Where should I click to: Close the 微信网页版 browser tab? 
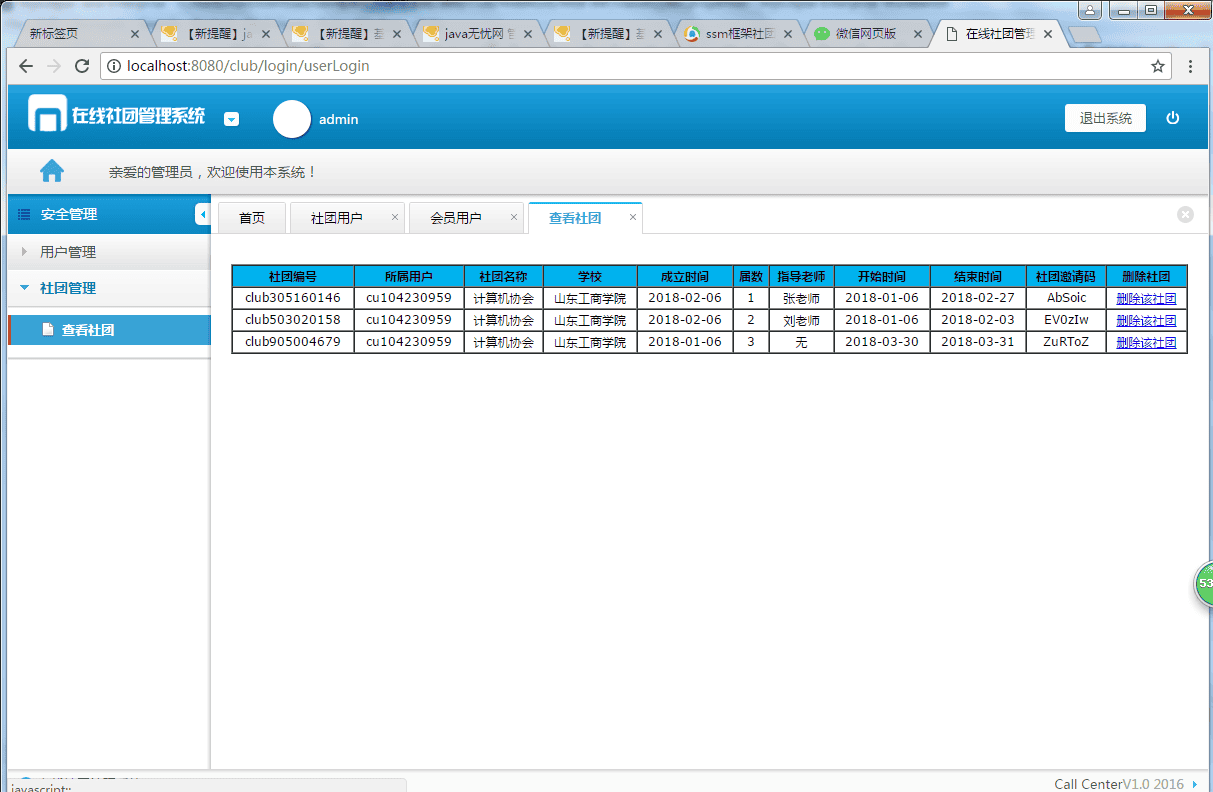(918, 33)
